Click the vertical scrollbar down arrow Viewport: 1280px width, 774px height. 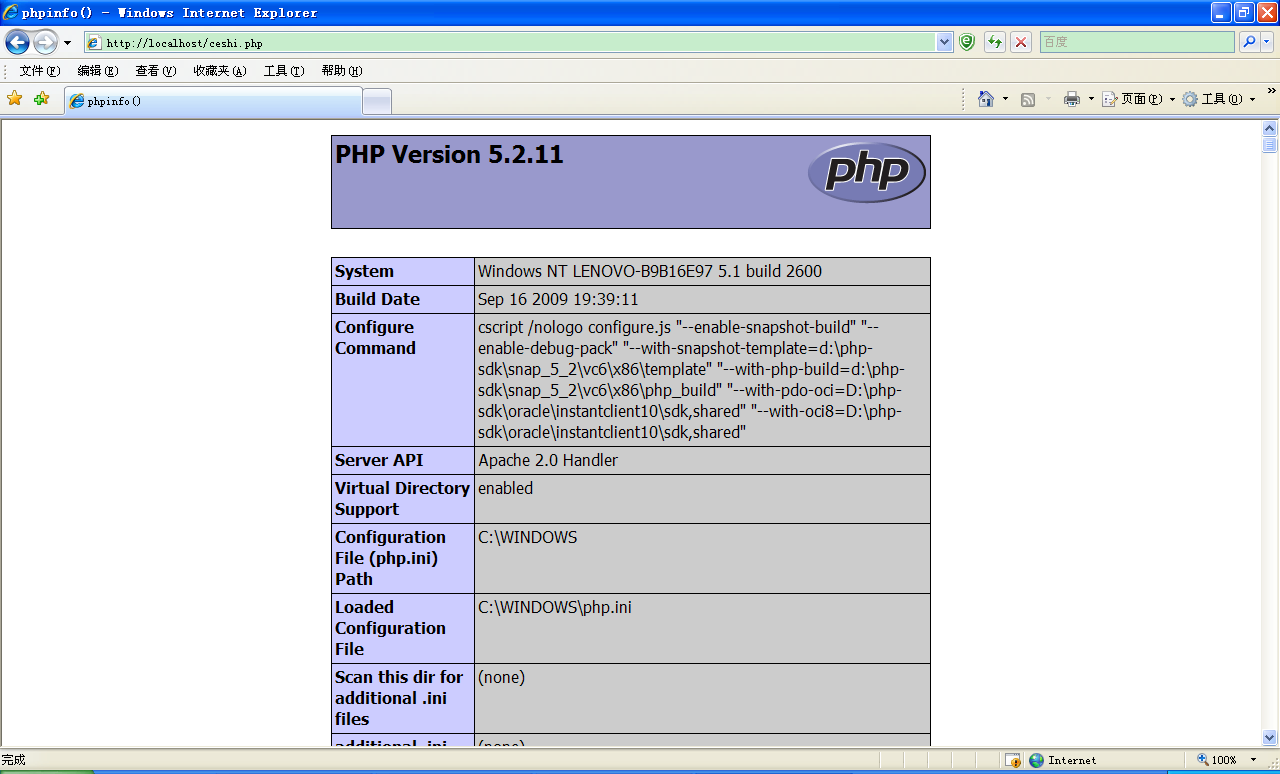[x=1270, y=737]
